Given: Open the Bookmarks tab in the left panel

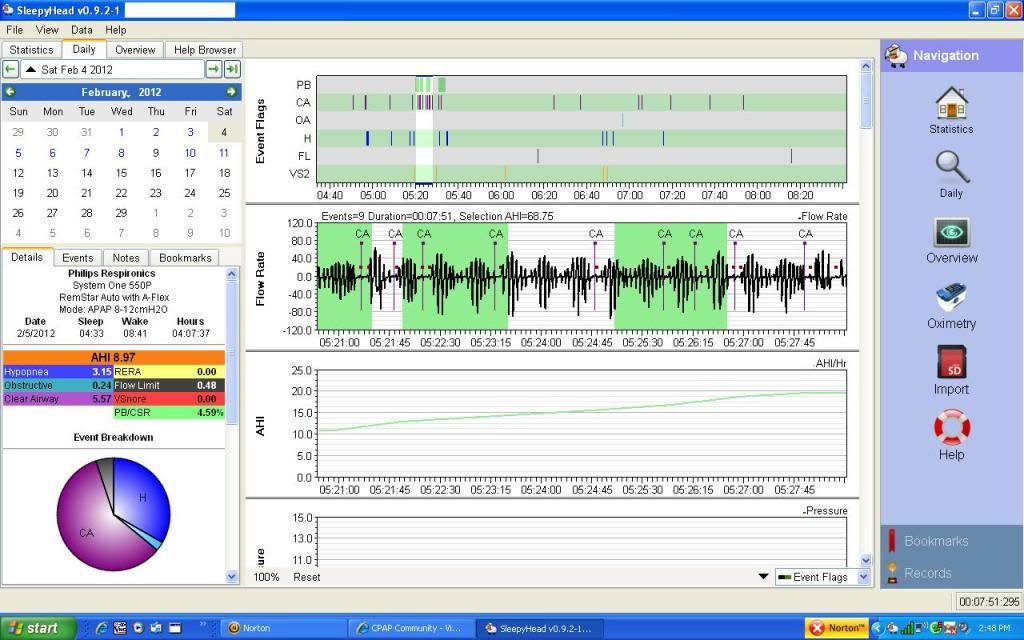Looking at the screenshot, I should [x=185, y=258].
